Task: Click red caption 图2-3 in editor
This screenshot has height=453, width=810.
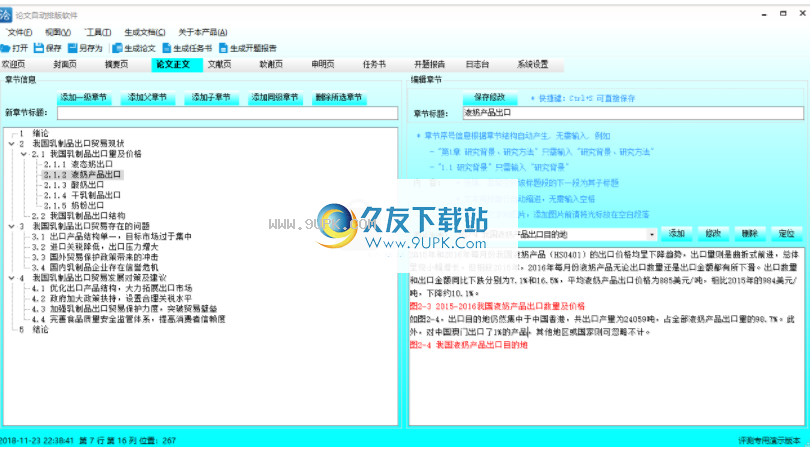Action: pyautogui.click(x=497, y=306)
